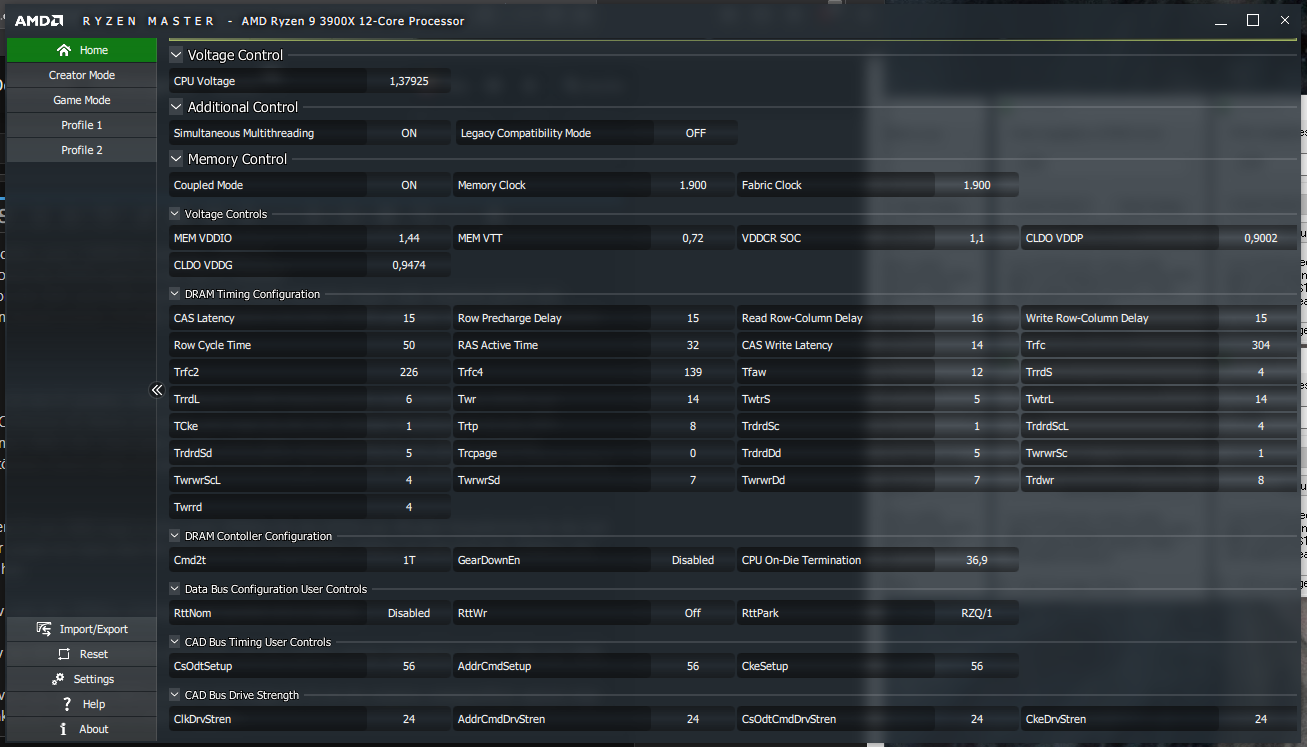Open the About page

(x=82, y=729)
